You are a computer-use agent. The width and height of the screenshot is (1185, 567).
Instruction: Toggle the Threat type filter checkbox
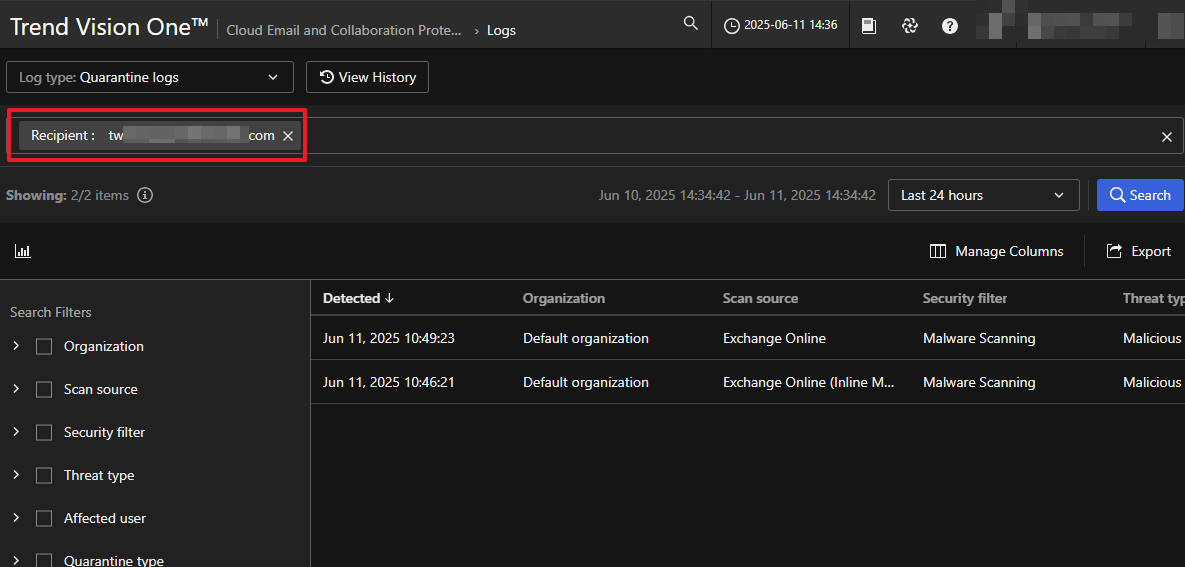44,476
